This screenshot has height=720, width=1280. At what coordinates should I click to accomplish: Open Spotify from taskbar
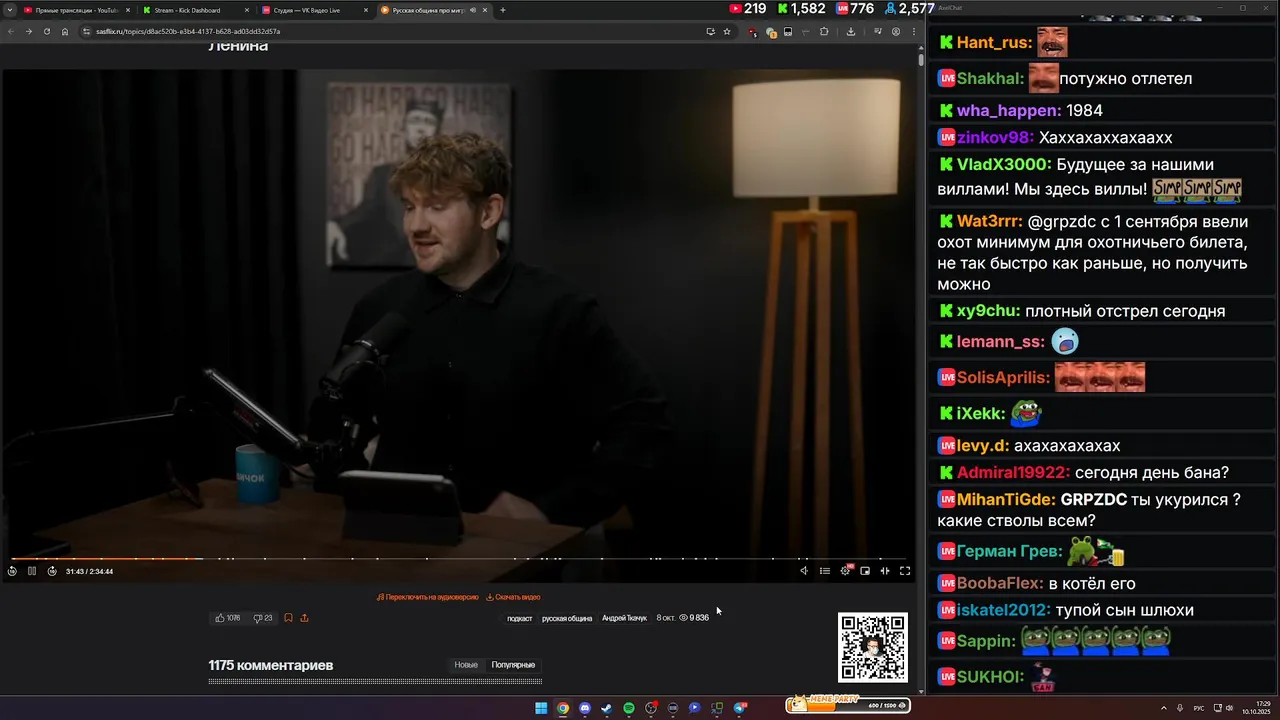tap(628, 708)
